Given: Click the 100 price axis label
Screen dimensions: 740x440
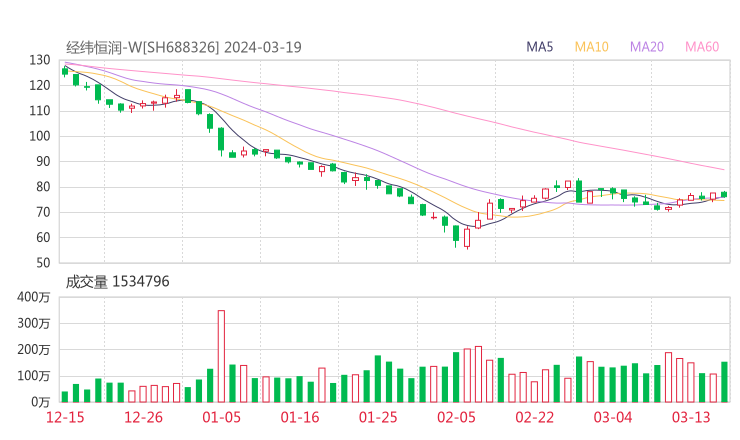Looking at the screenshot, I should click(40, 136).
